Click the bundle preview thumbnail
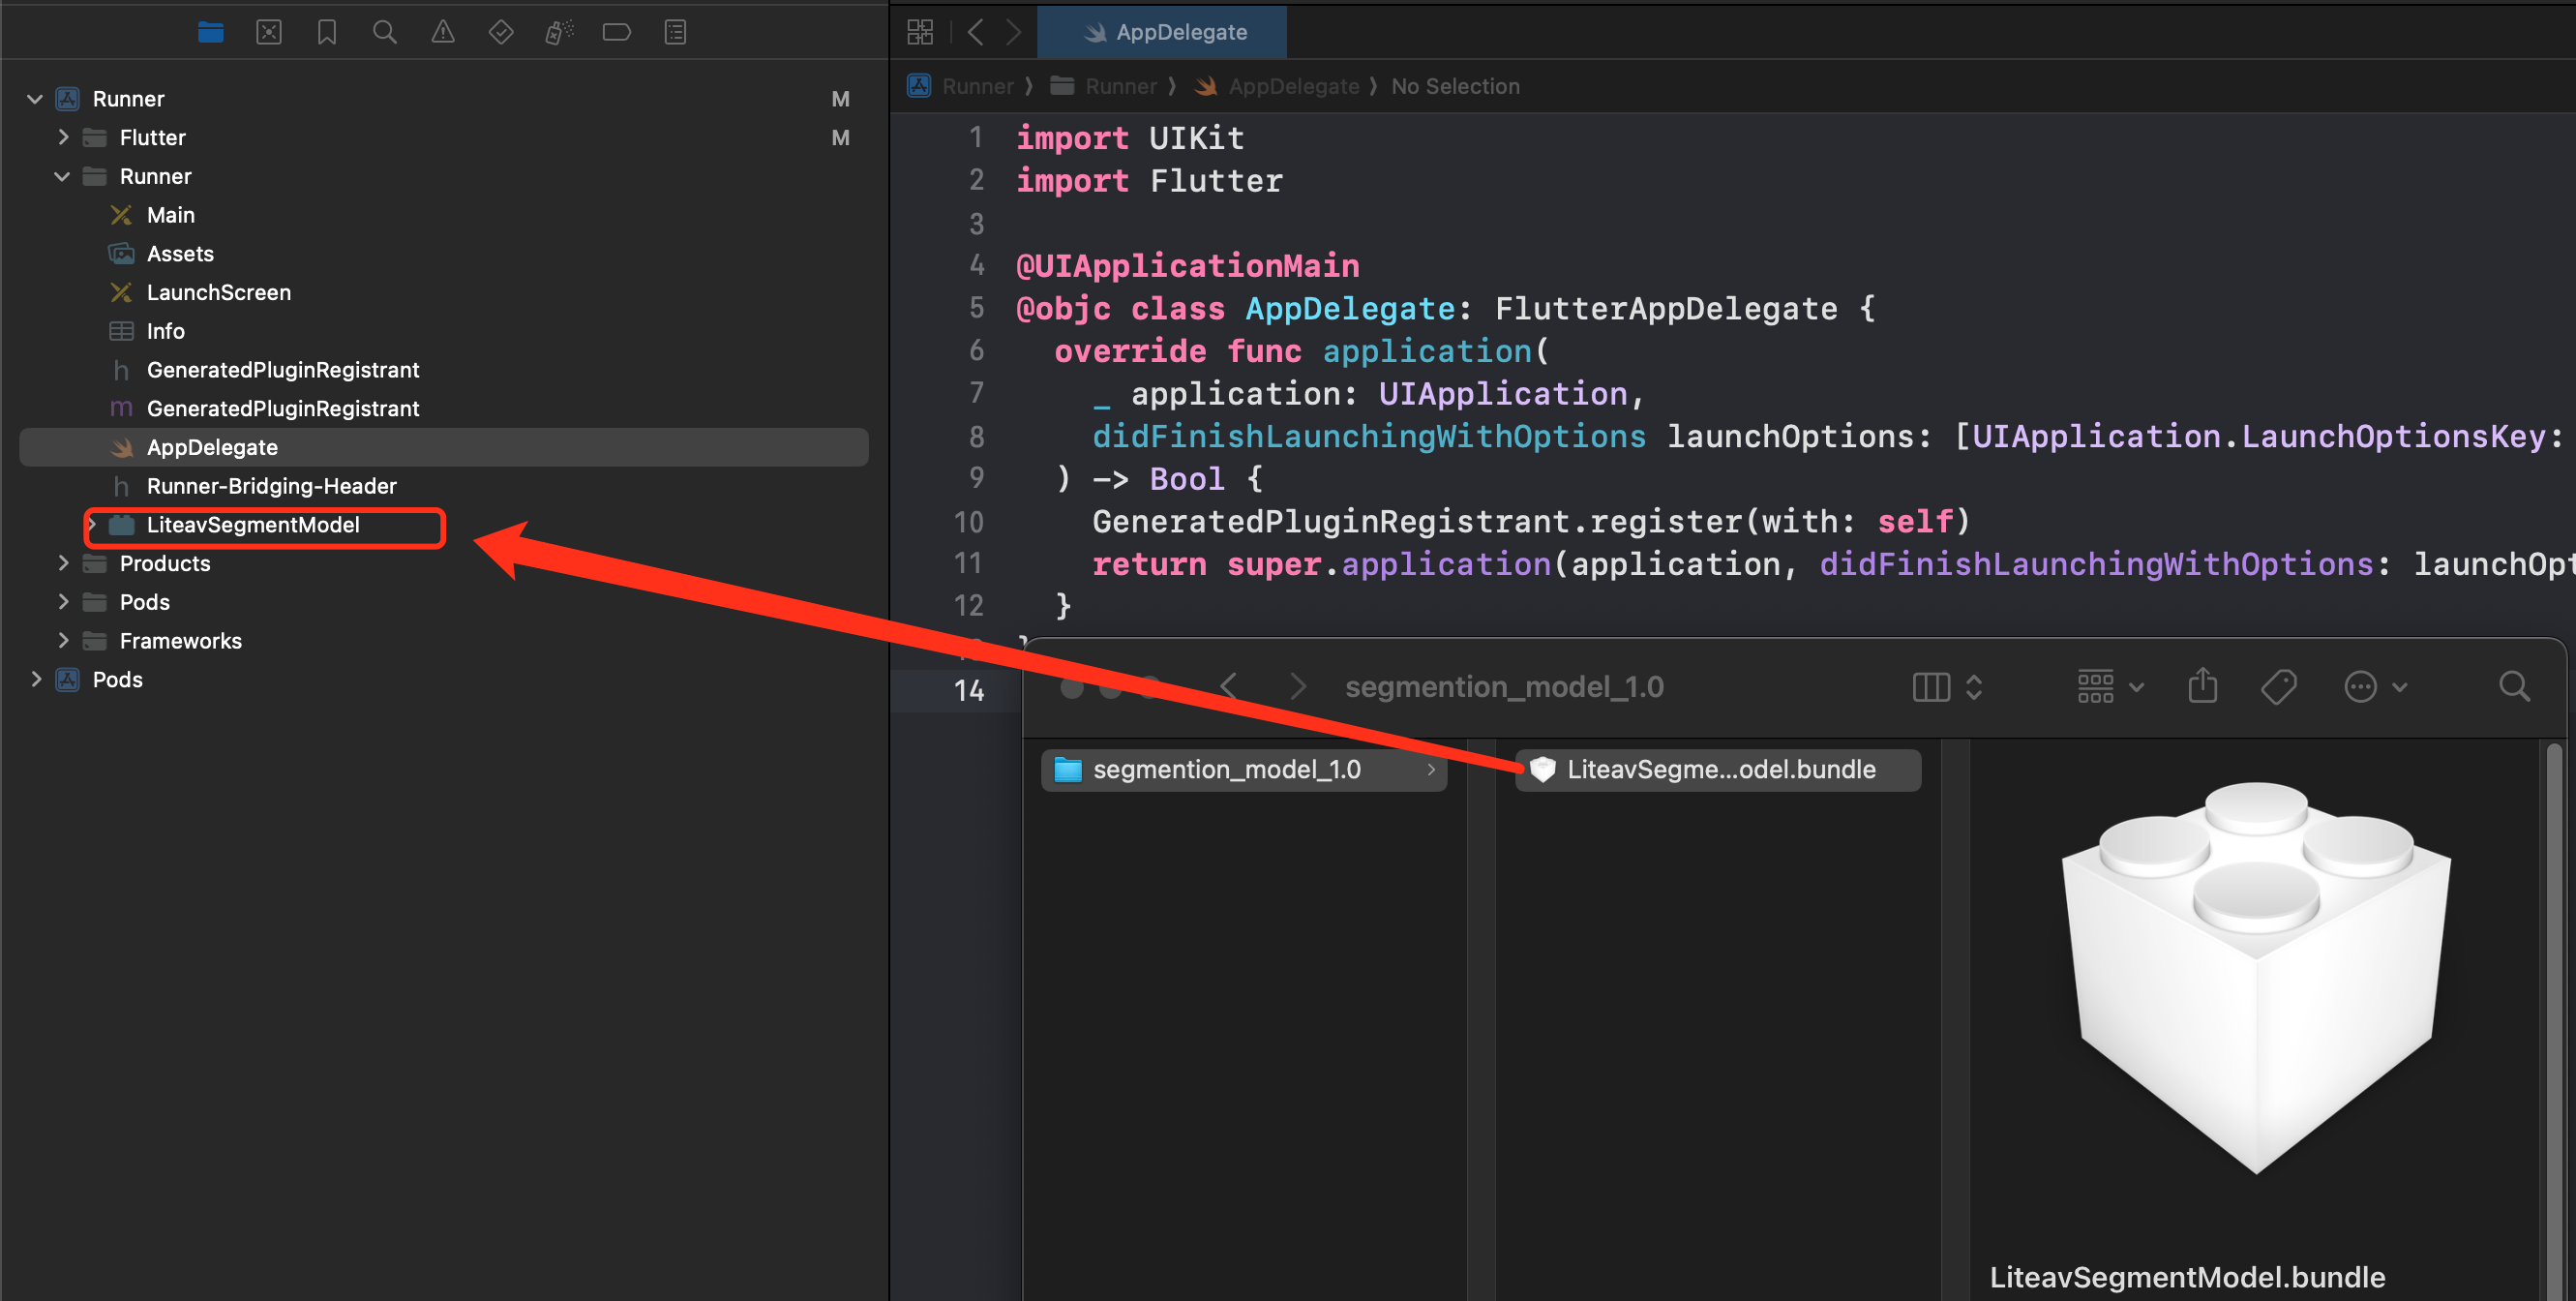Image resolution: width=2576 pixels, height=1301 pixels. coord(2254,975)
